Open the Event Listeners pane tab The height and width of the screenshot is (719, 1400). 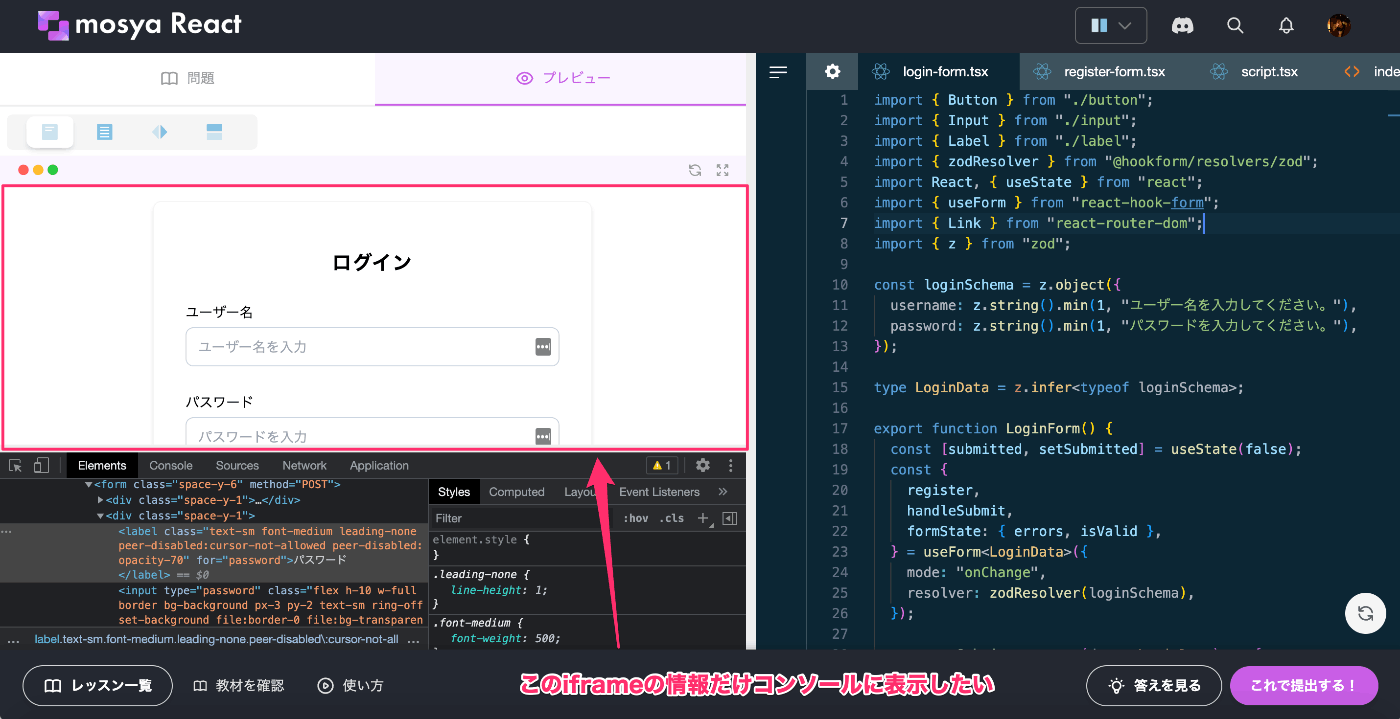(659, 492)
